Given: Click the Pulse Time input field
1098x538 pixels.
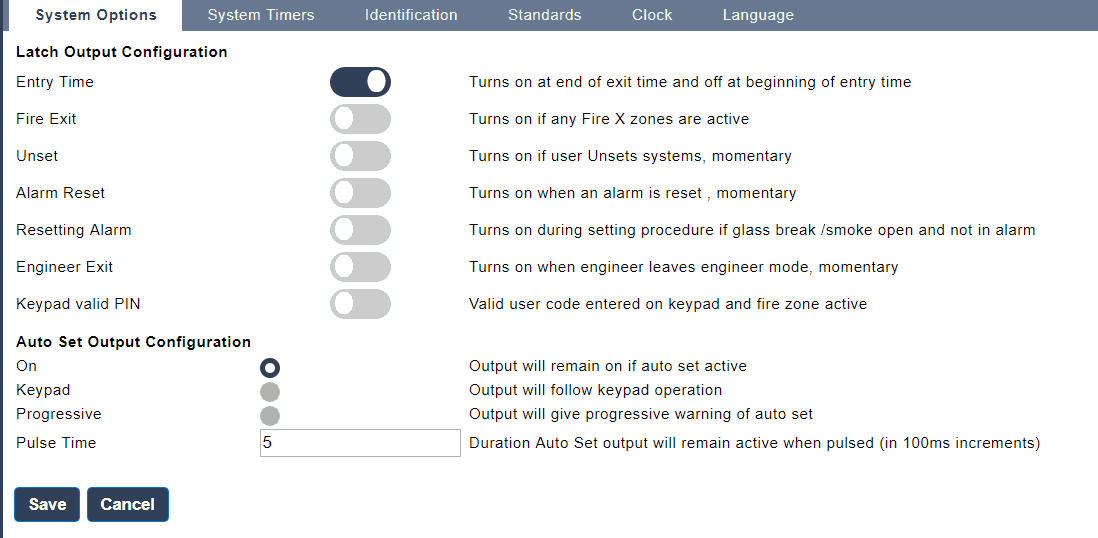Looking at the screenshot, I should coord(360,443).
